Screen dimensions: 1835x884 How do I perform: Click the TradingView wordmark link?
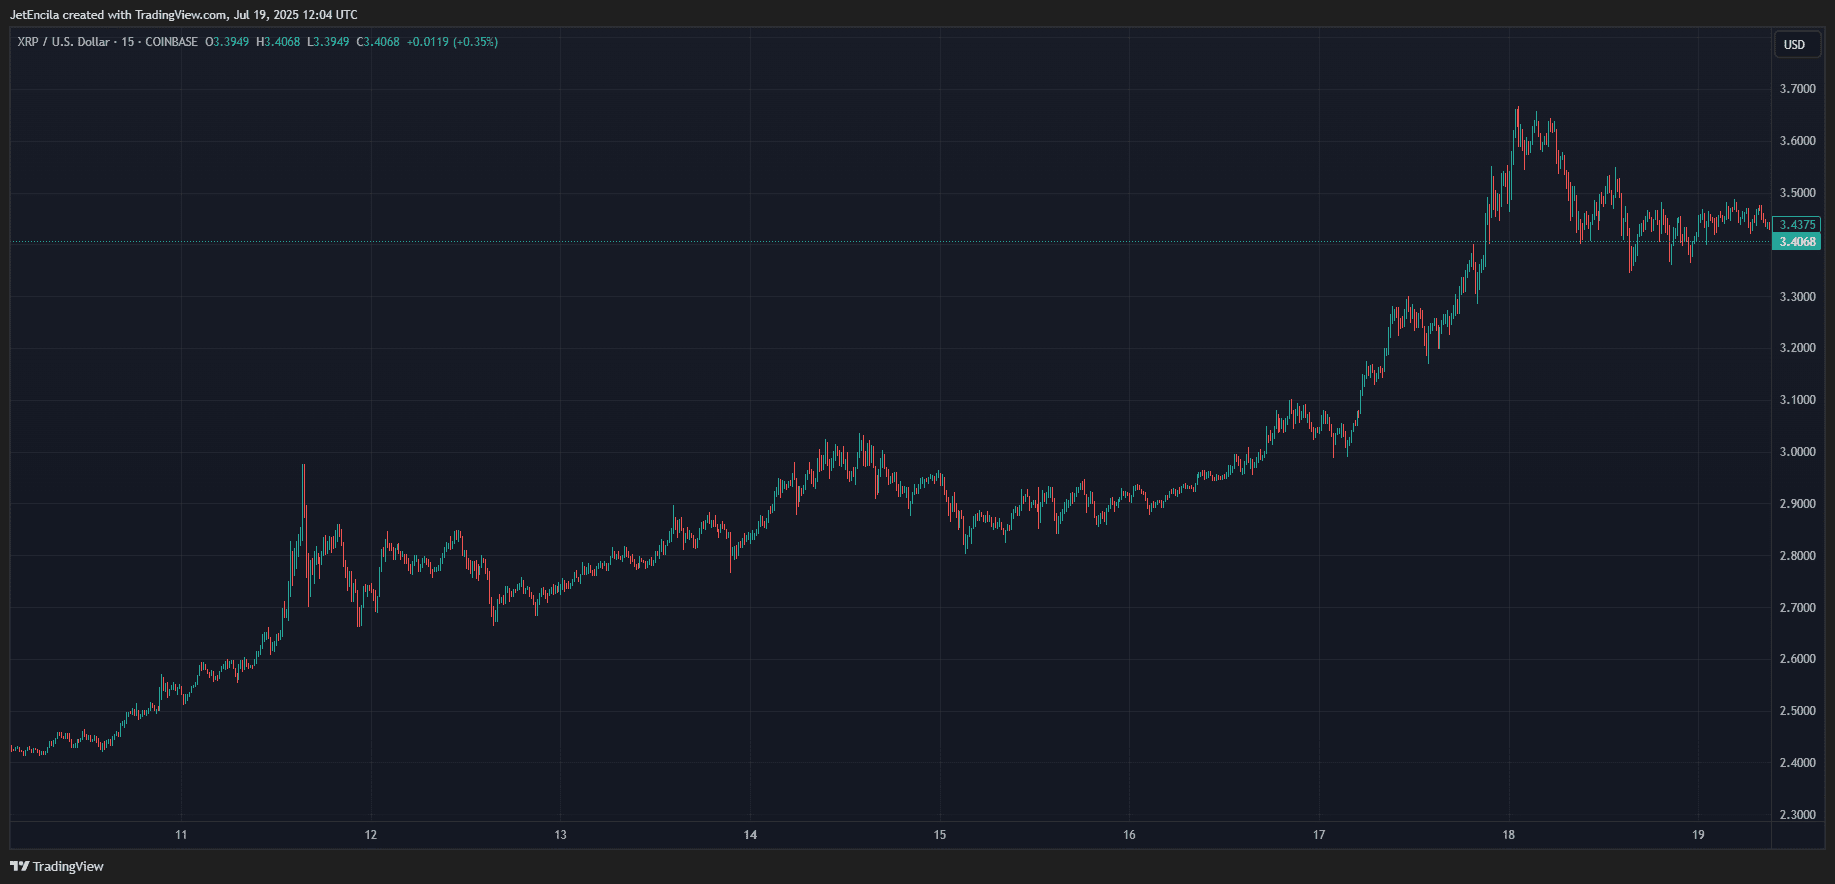tap(68, 867)
